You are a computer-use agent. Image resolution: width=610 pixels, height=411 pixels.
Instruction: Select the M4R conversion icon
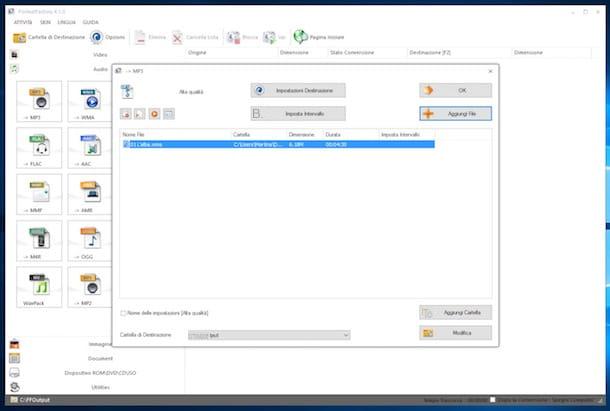click(x=39, y=241)
